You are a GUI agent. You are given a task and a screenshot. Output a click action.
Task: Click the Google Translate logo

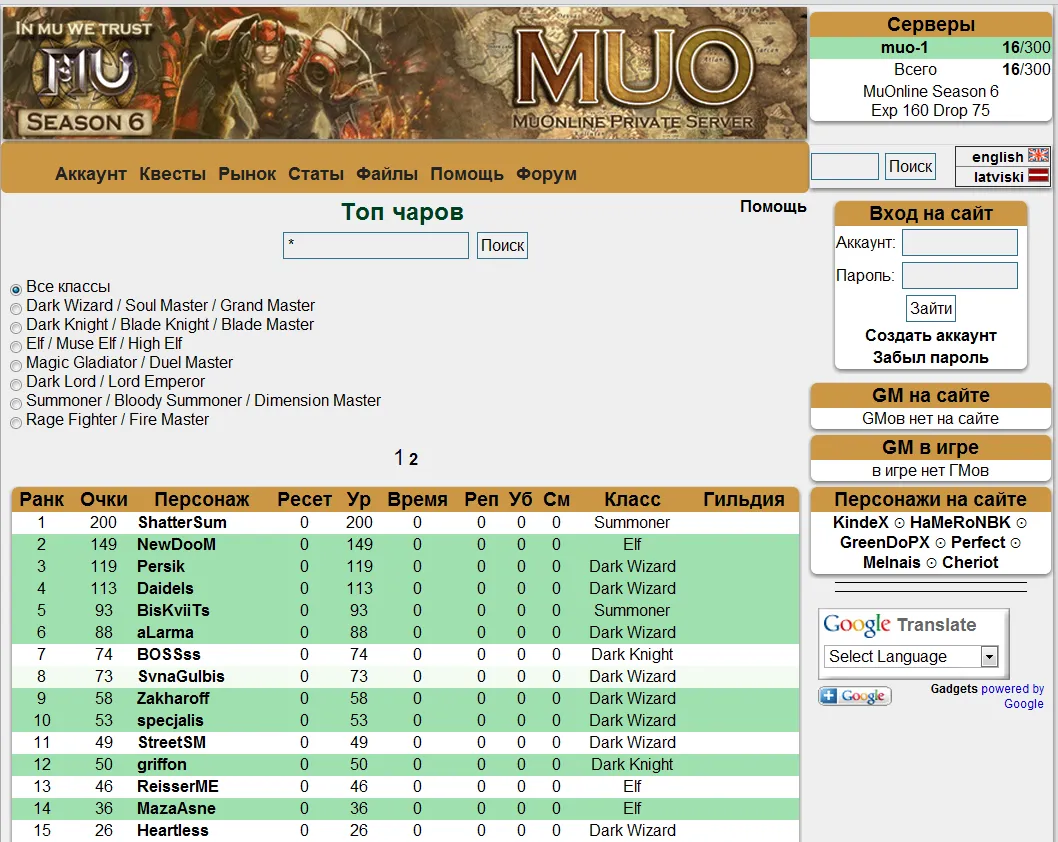point(899,625)
